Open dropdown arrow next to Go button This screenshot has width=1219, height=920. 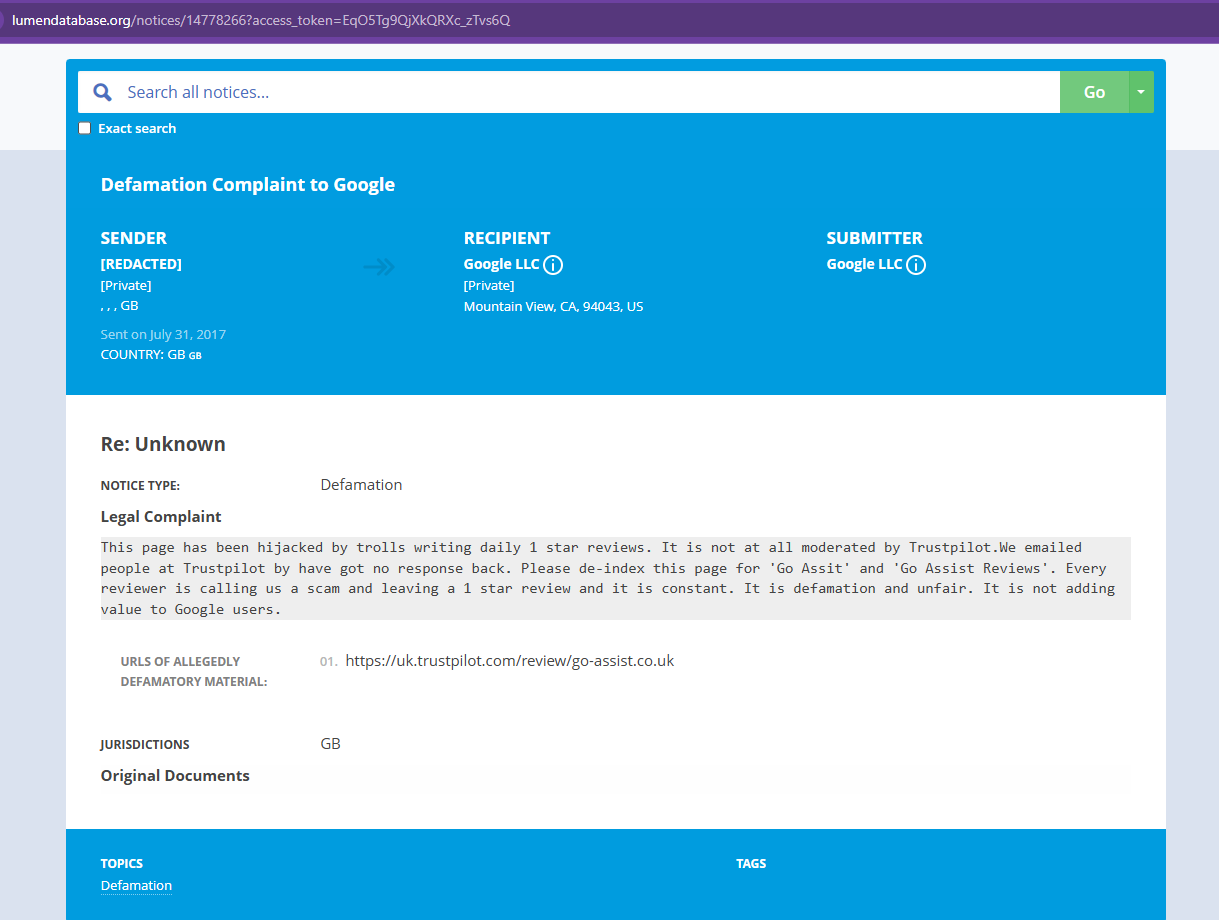click(x=1141, y=92)
